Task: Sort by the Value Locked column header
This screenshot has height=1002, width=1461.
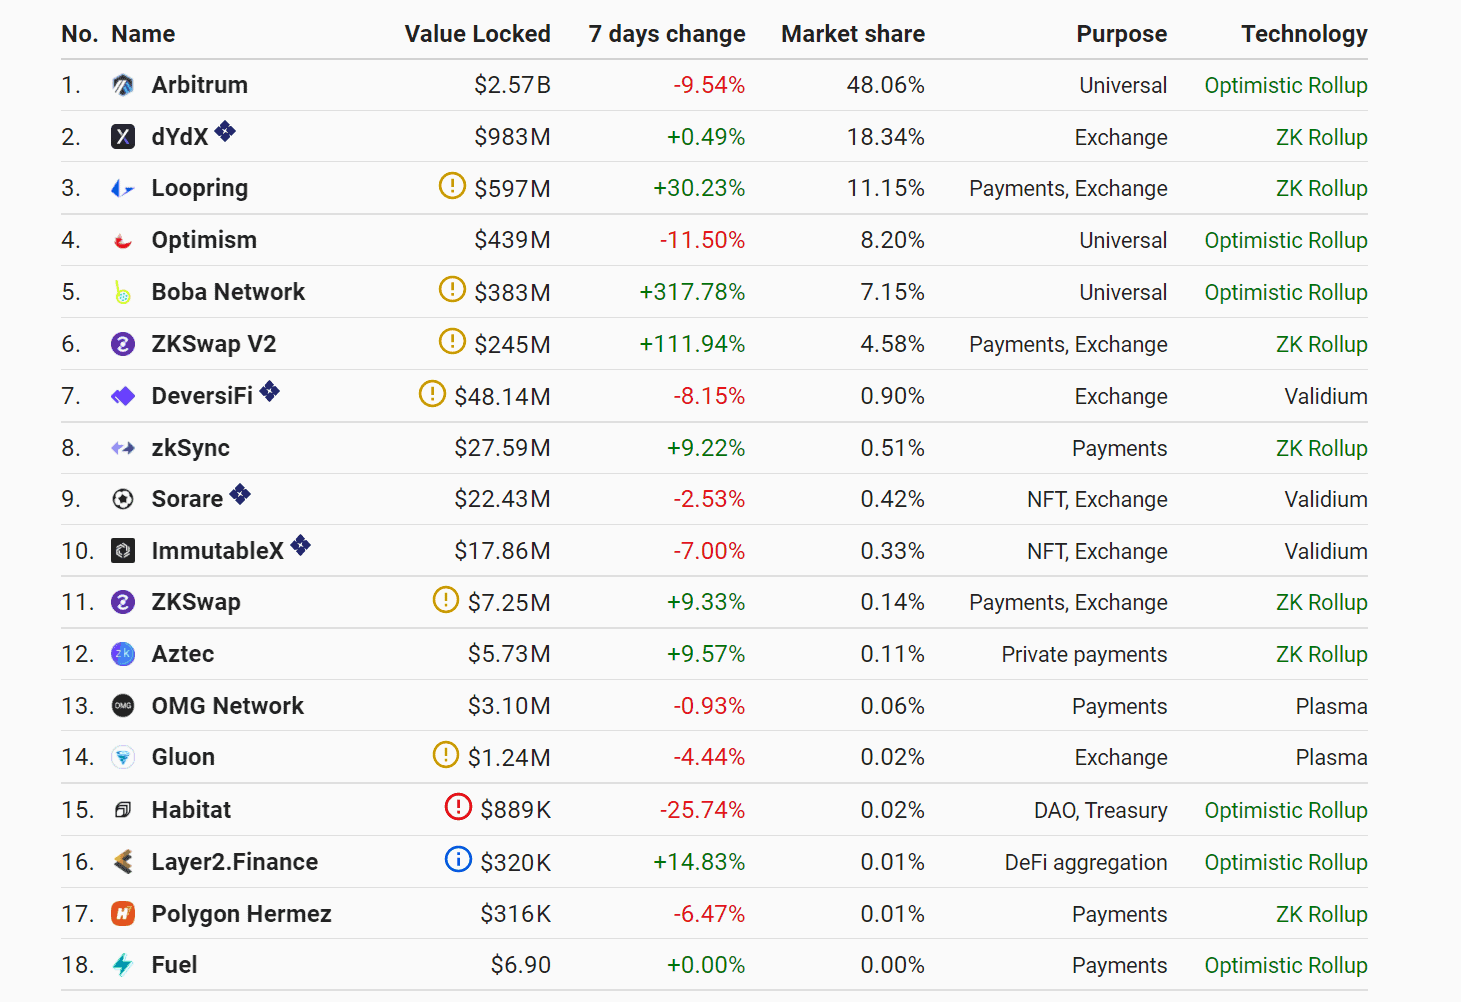Action: (477, 34)
